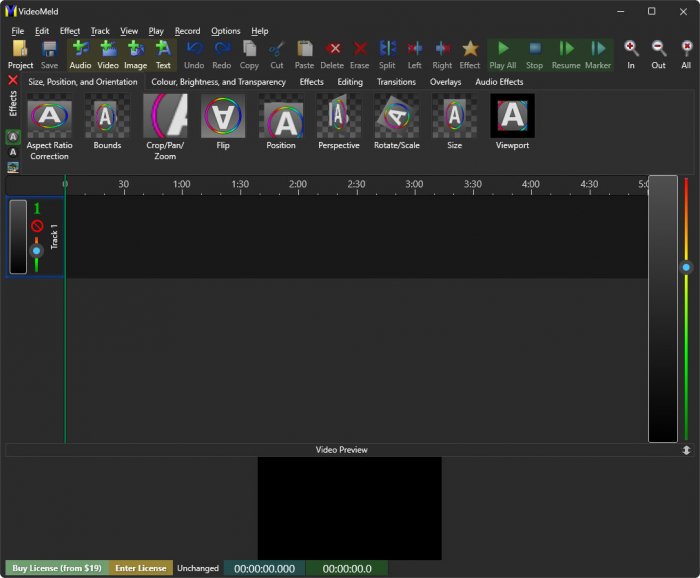Click the Flip effect thumbnail
The height and width of the screenshot is (578, 700).
coord(223,122)
